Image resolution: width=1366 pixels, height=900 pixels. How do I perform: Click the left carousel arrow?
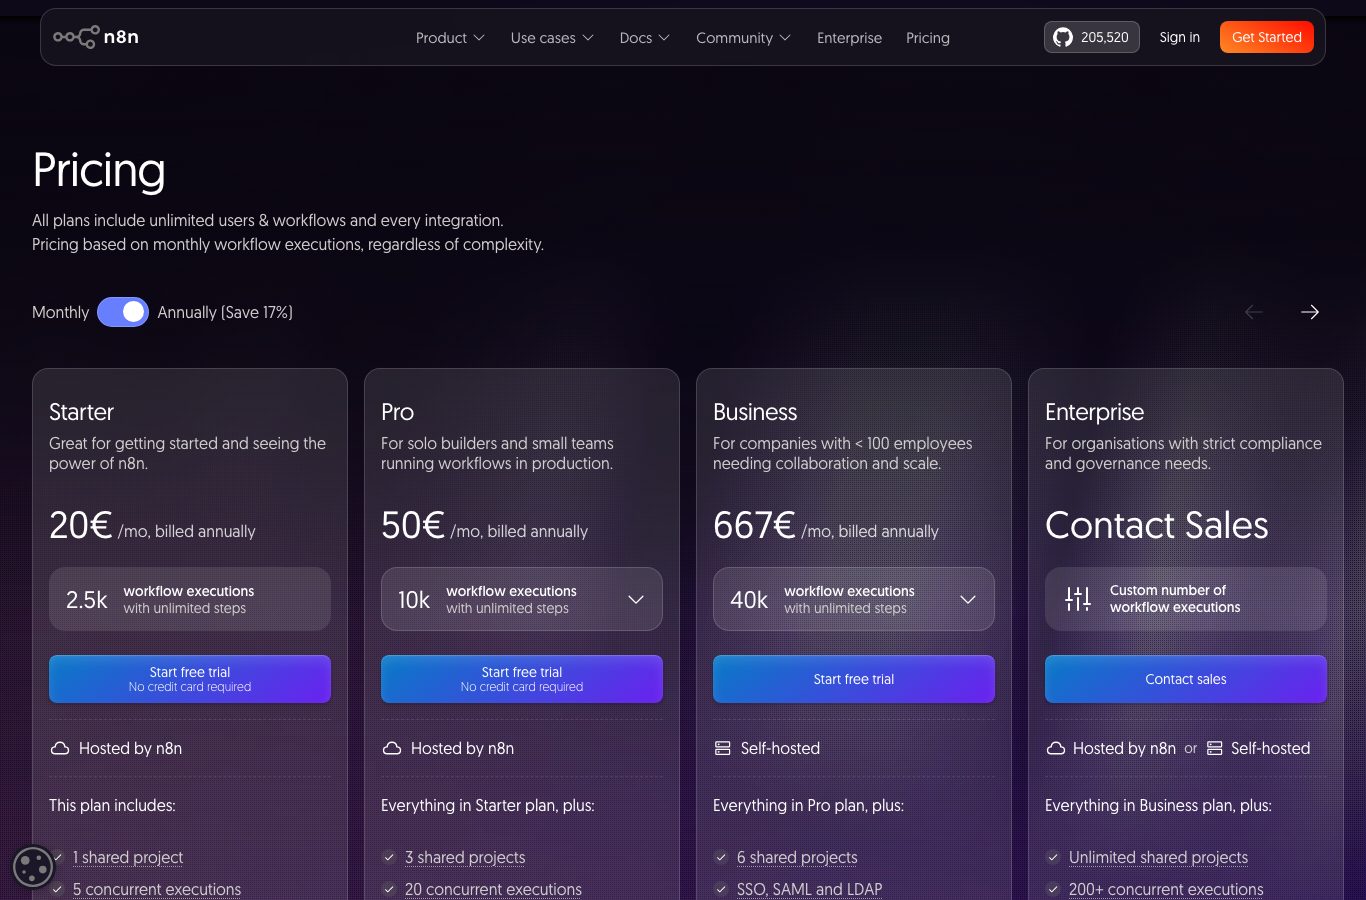click(x=1254, y=312)
